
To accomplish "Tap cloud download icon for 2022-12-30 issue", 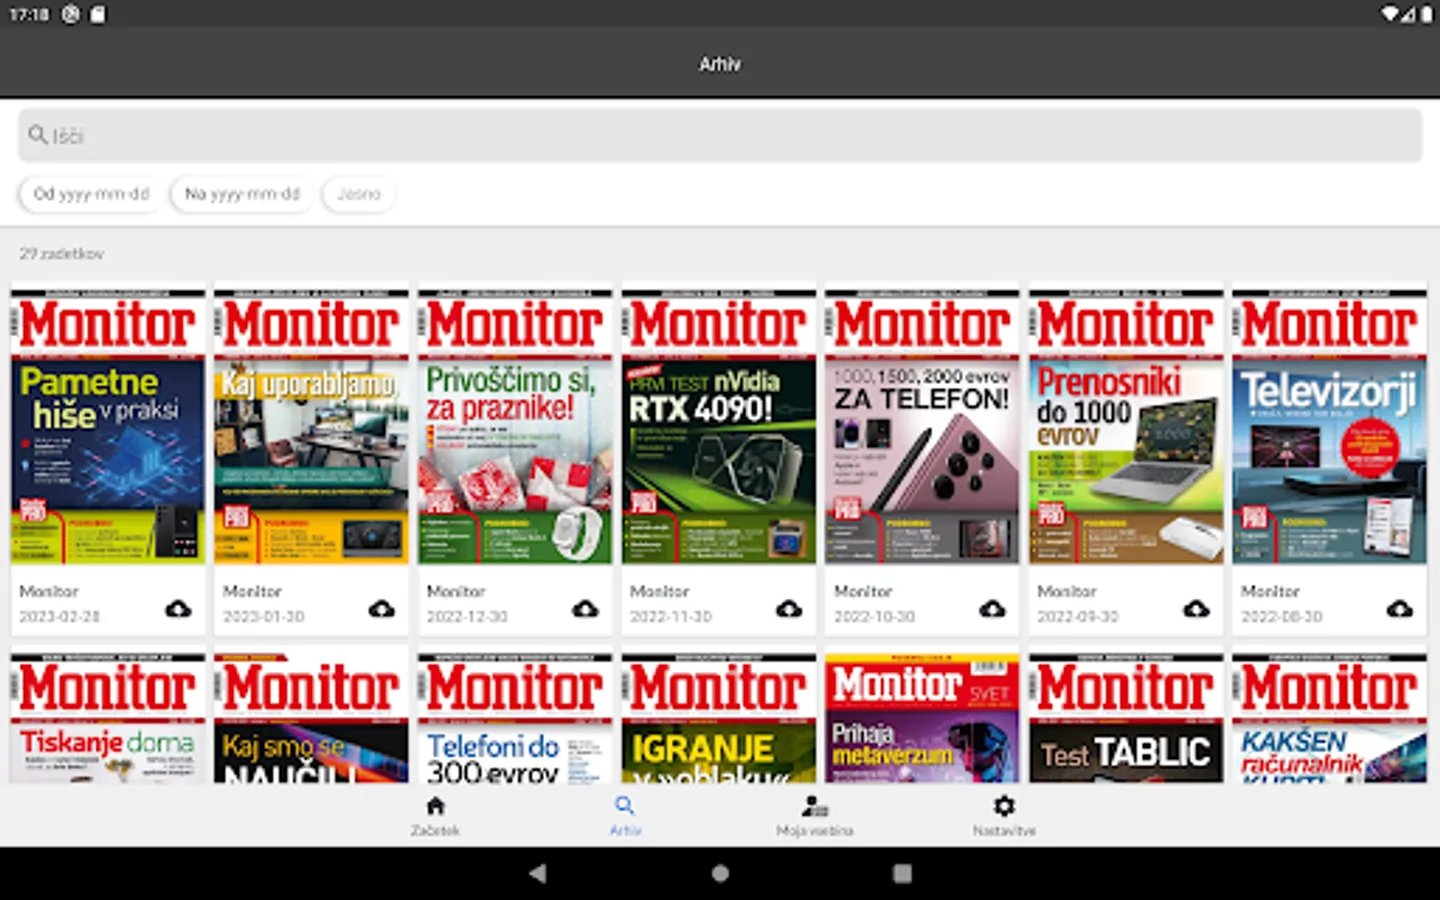I will (585, 609).
